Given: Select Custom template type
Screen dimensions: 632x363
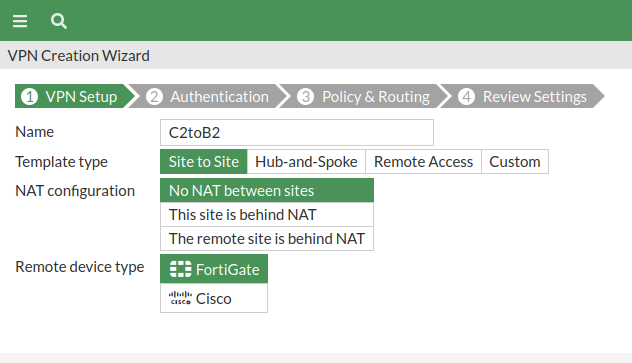Looking at the screenshot, I should (x=515, y=162).
